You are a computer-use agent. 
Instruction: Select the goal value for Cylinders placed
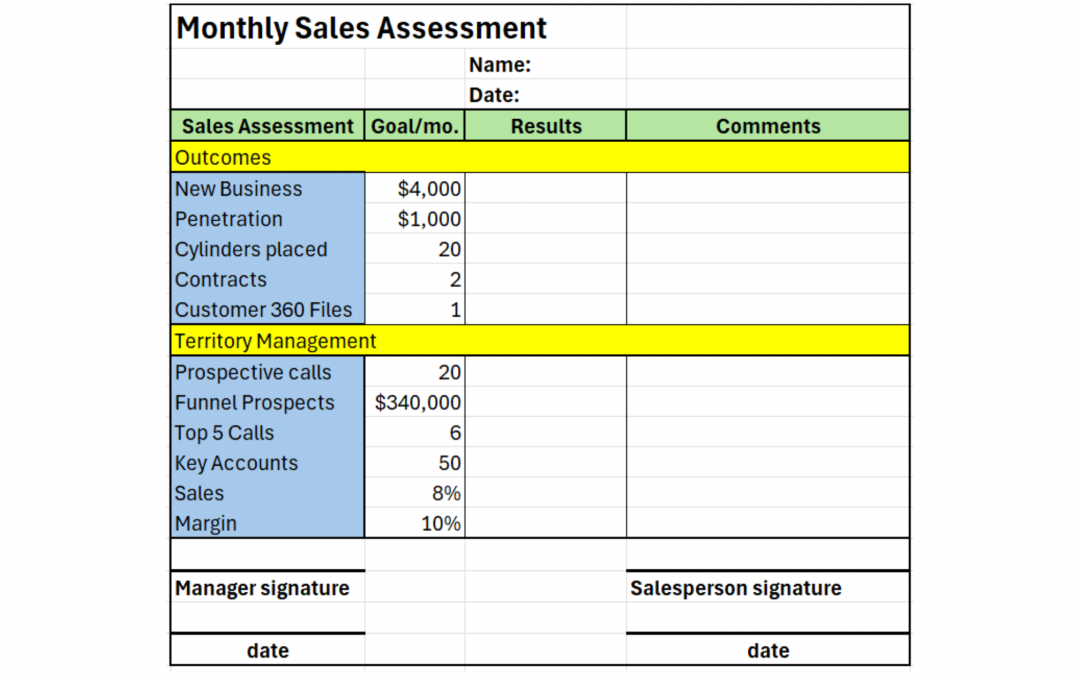(x=416, y=250)
